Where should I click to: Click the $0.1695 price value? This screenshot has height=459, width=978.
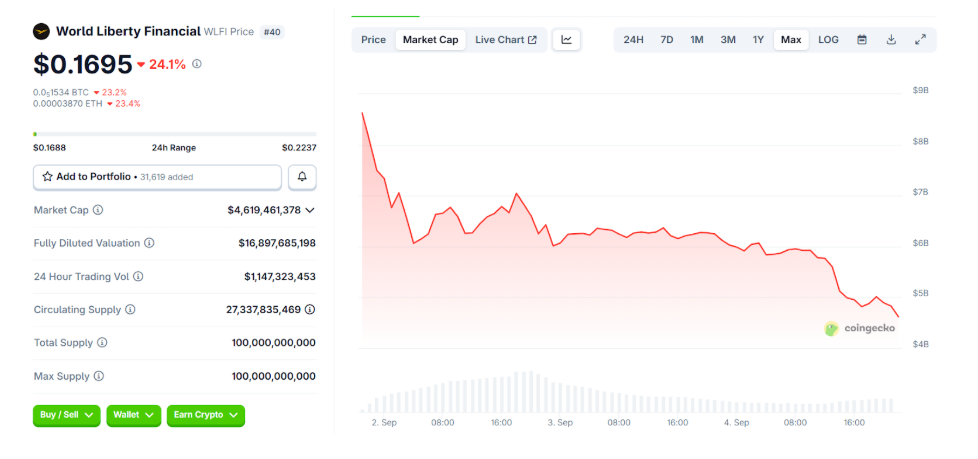[83, 64]
